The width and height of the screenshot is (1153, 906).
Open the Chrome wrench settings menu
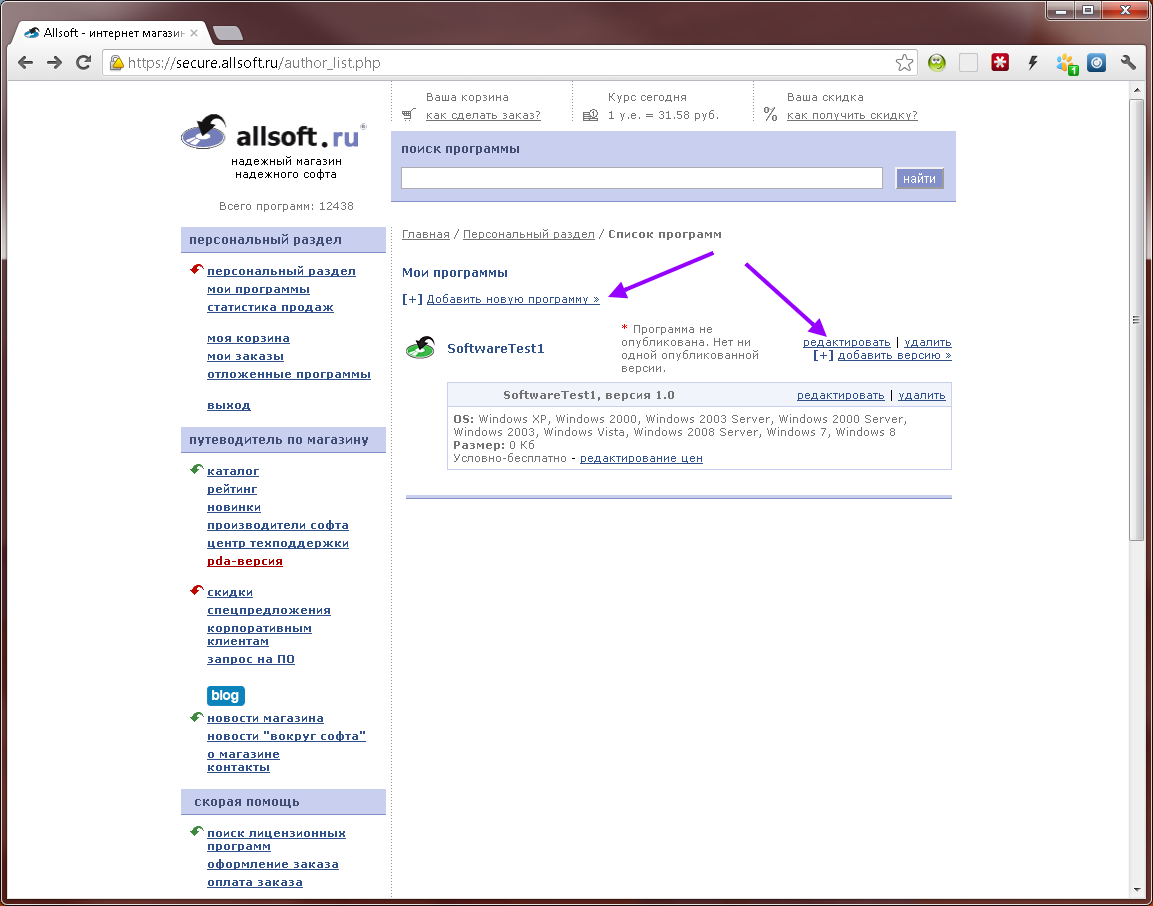tap(1129, 63)
